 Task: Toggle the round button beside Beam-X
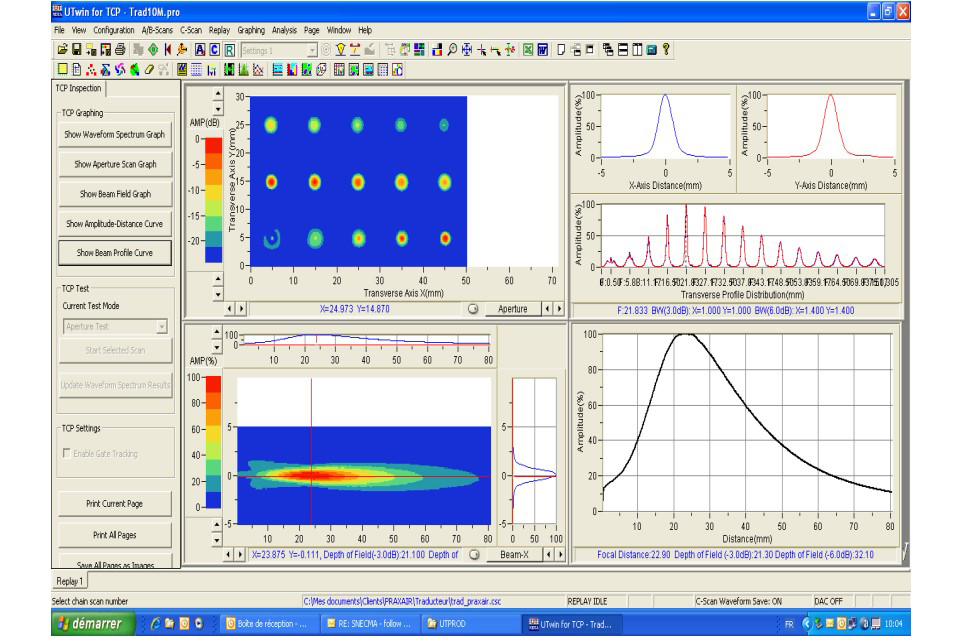point(474,554)
